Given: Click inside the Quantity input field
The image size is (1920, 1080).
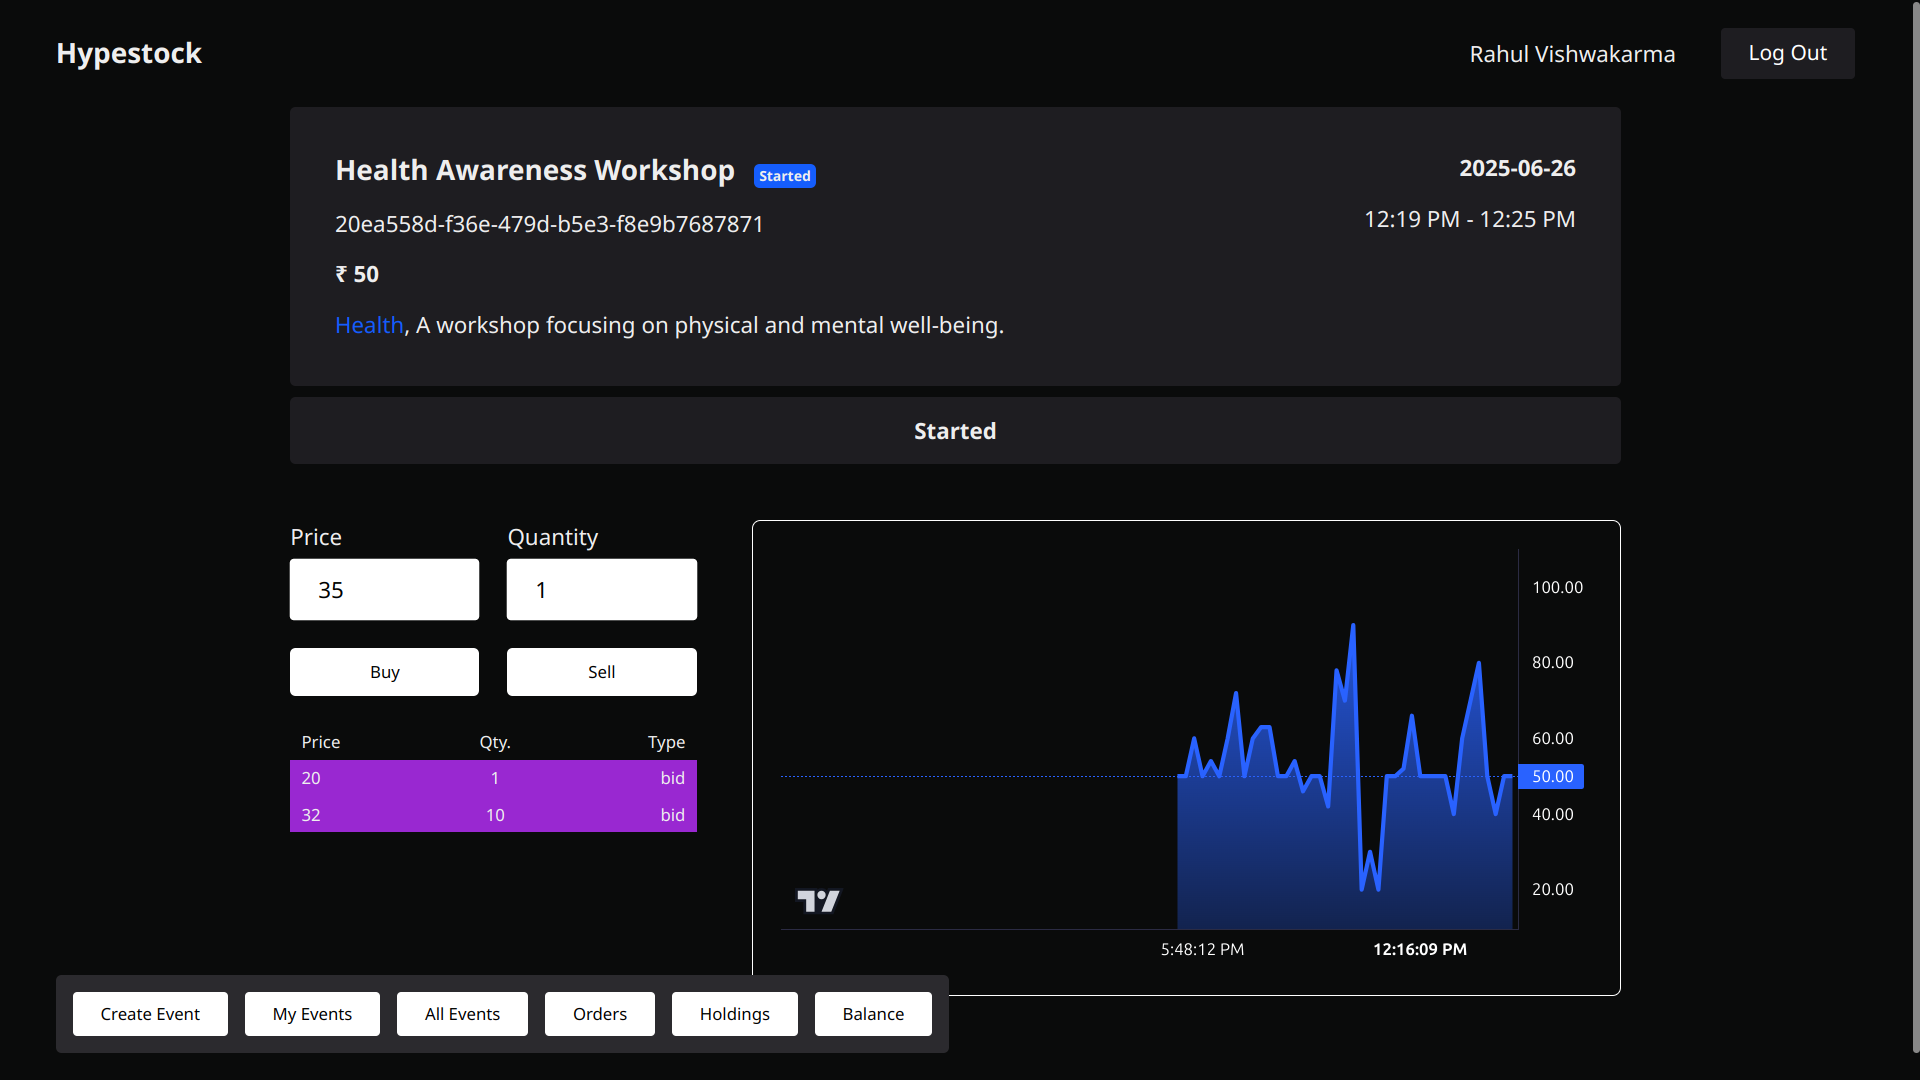Looking at the screenshot, I should [600, 589].
